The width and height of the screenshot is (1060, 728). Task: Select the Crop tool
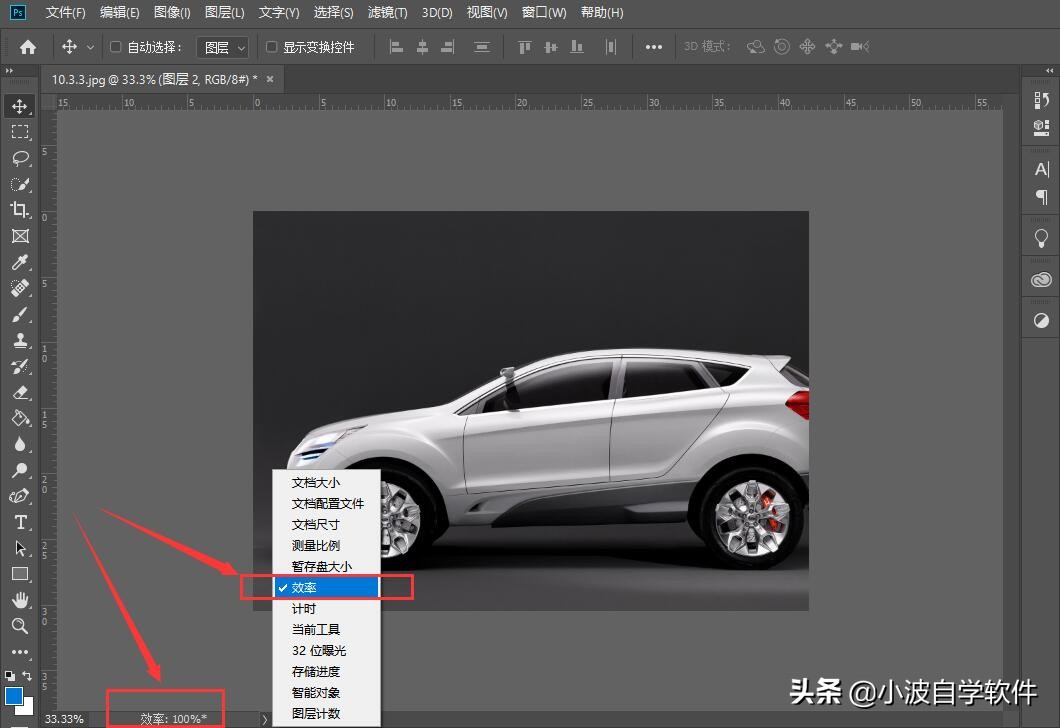tap(20, 210)
